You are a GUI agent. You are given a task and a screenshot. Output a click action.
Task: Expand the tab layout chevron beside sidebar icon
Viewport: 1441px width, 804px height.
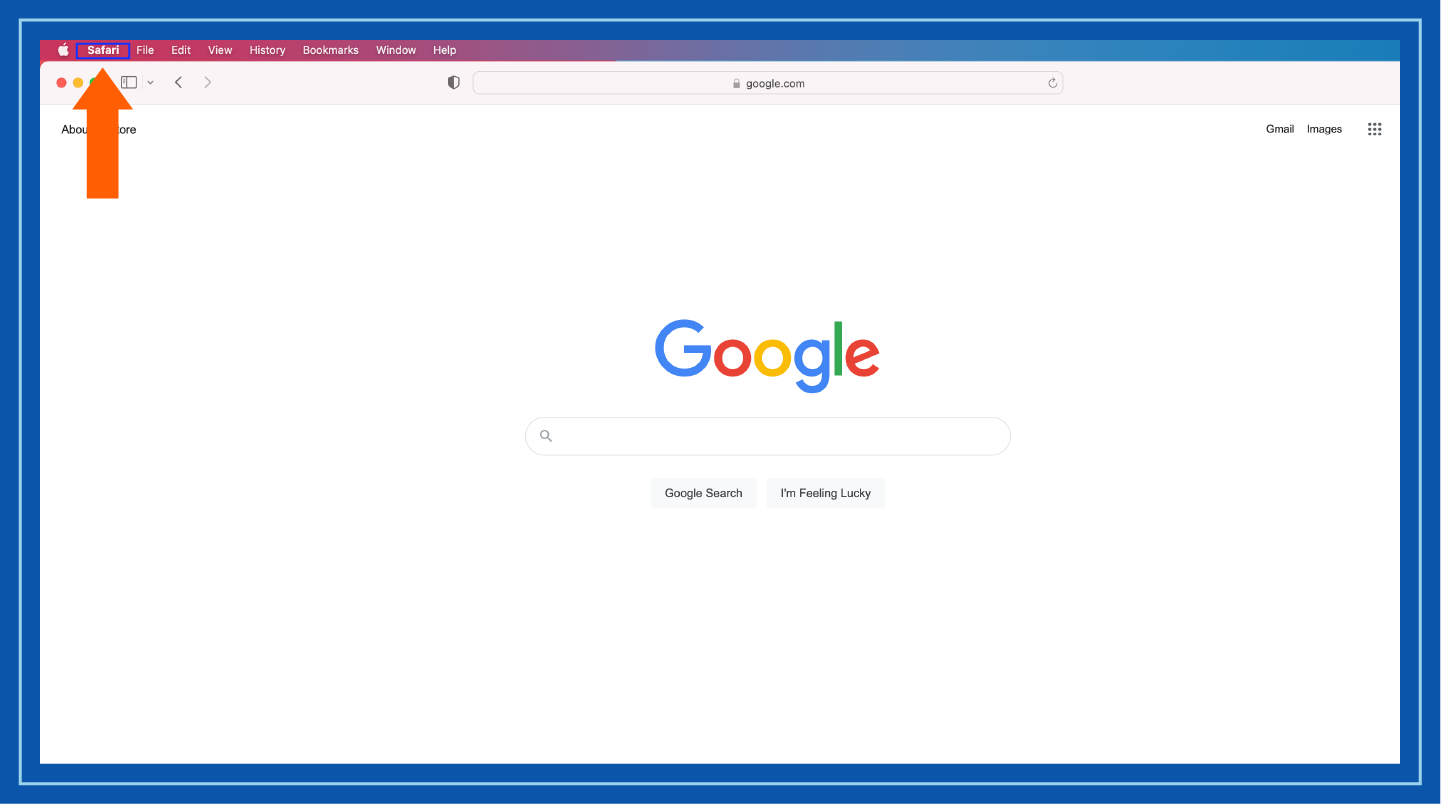[x=150, y=82]
